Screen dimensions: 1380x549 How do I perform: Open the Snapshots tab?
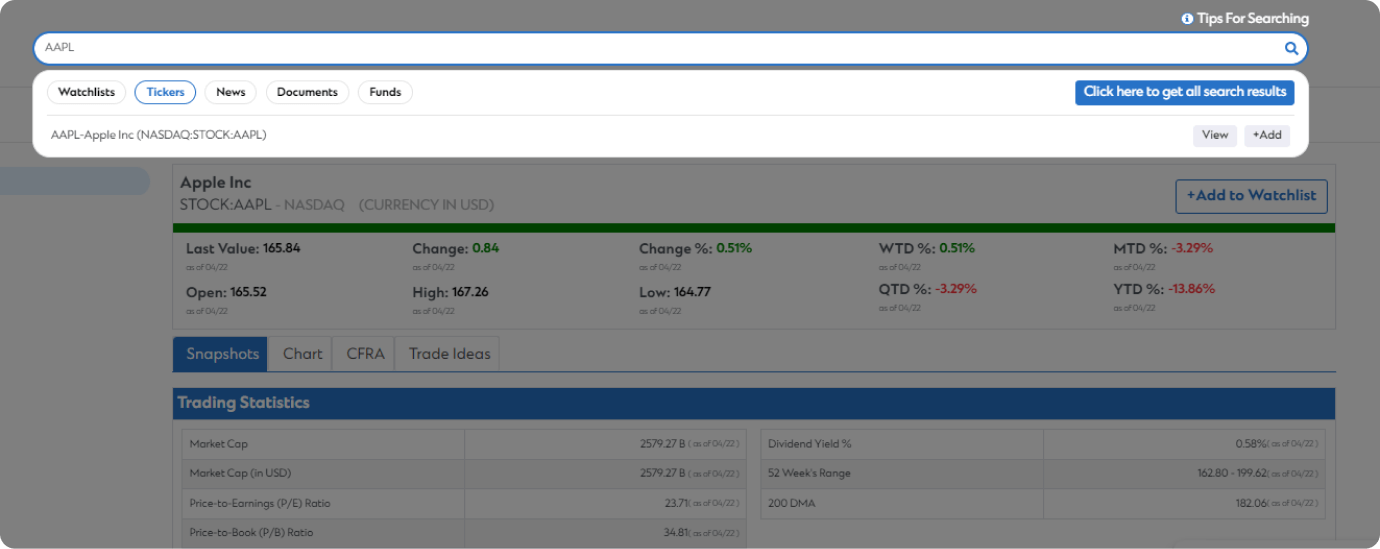pyautogui.click(x=221, y=354)
